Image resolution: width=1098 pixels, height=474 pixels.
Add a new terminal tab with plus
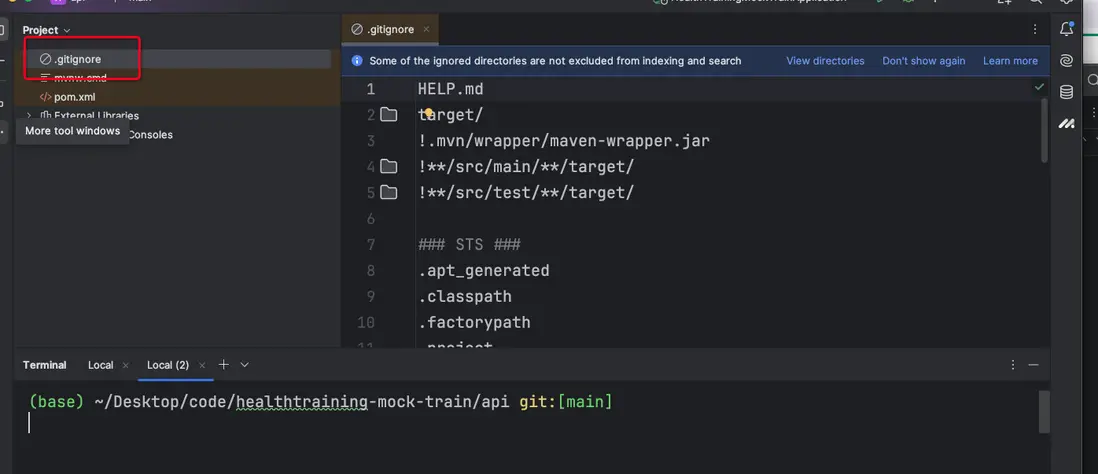pos(224,365)
